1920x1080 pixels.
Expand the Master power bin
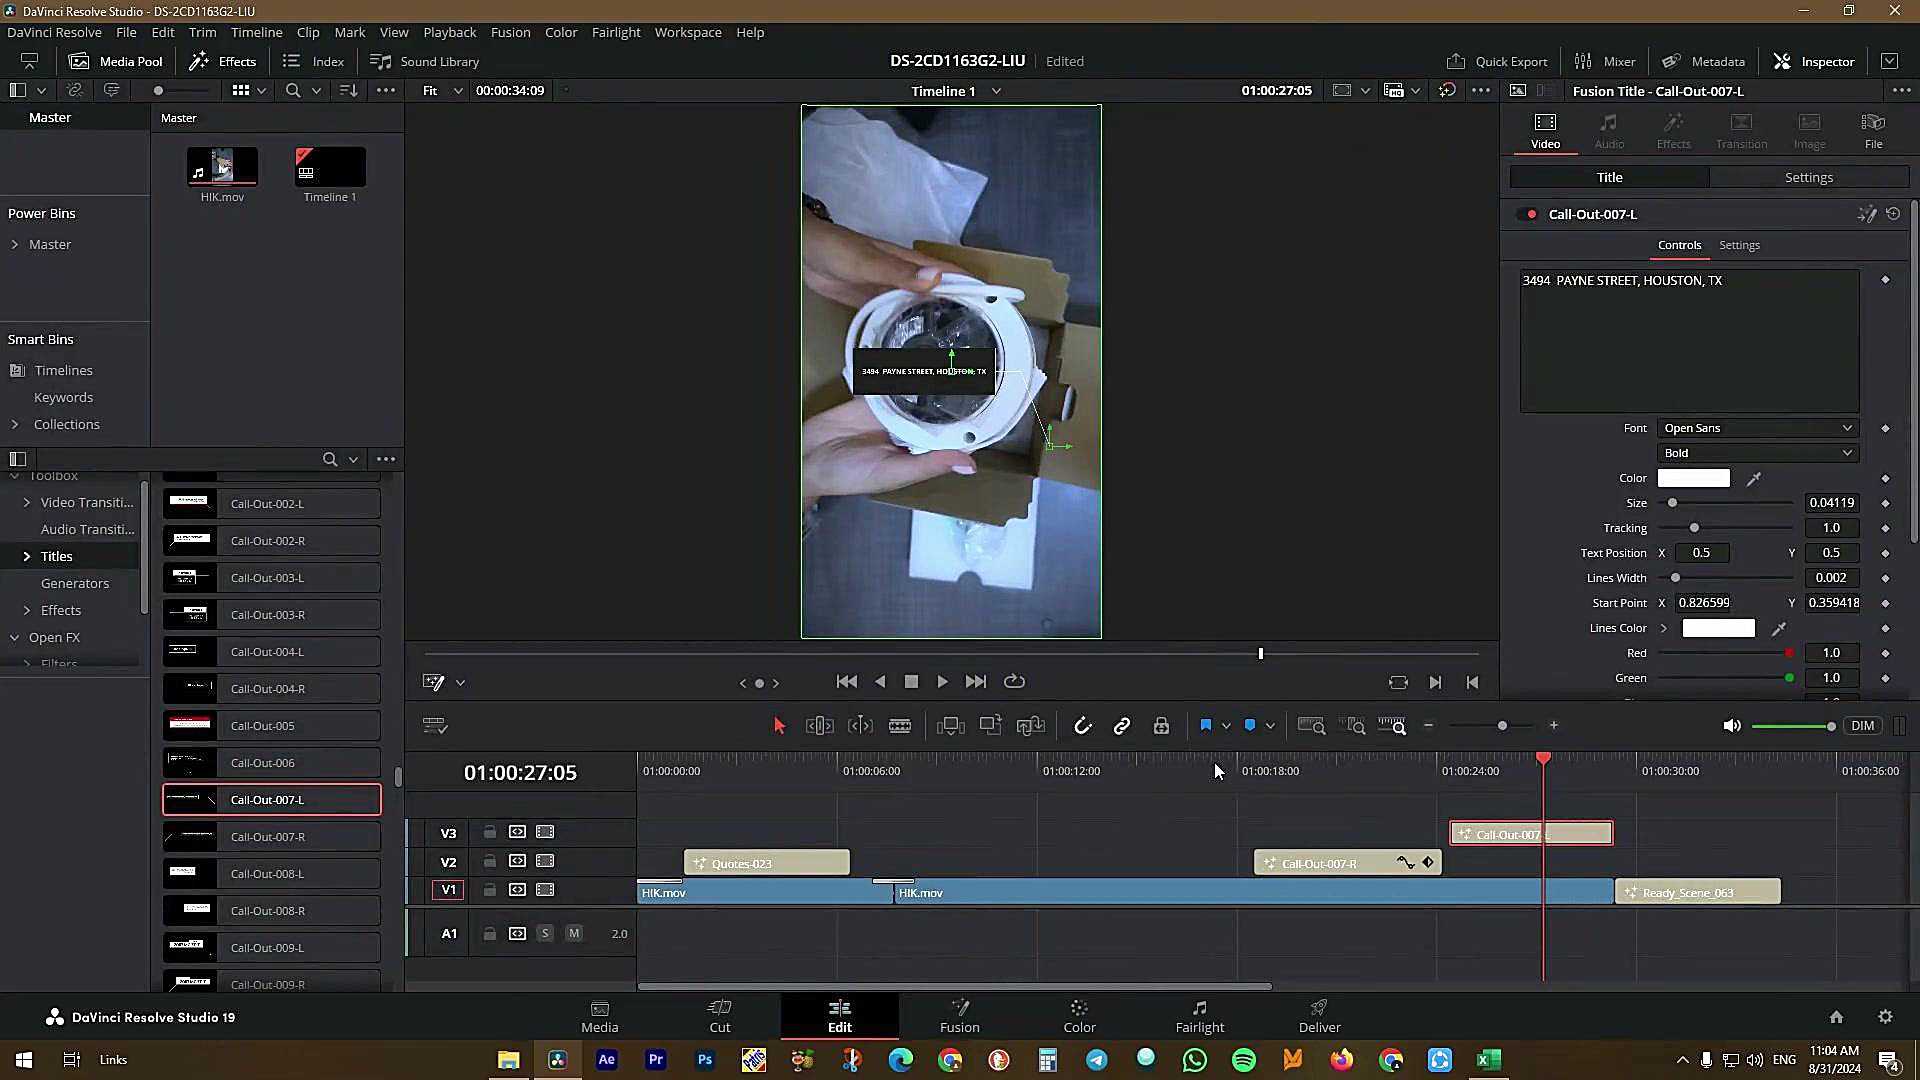click(14, 245)
